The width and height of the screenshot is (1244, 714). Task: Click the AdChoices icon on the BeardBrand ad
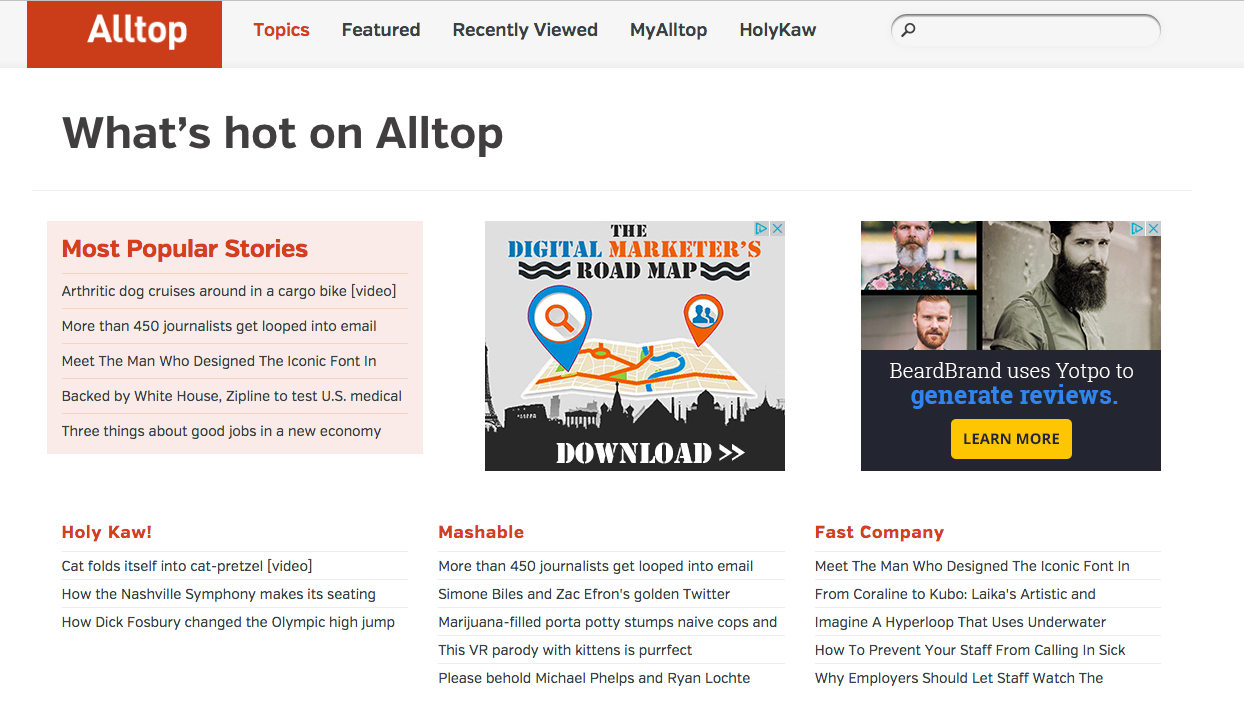pyautogui.click(x=1137, y=229)
